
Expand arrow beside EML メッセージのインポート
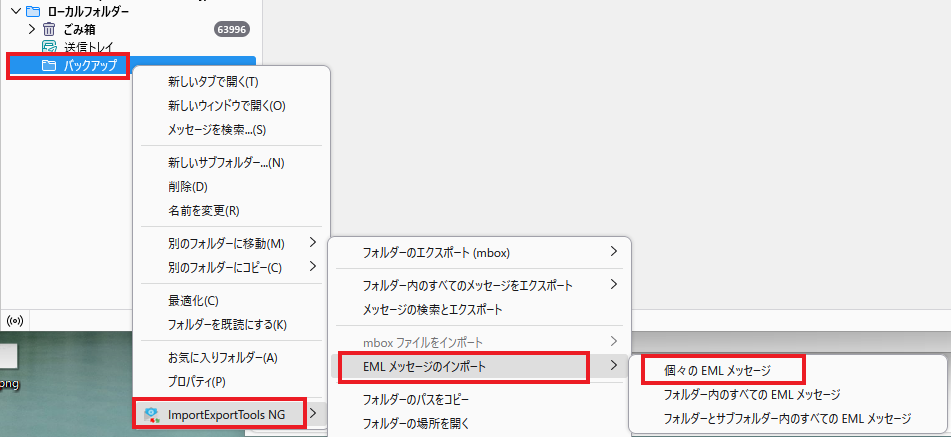click(x=614, y=365)
